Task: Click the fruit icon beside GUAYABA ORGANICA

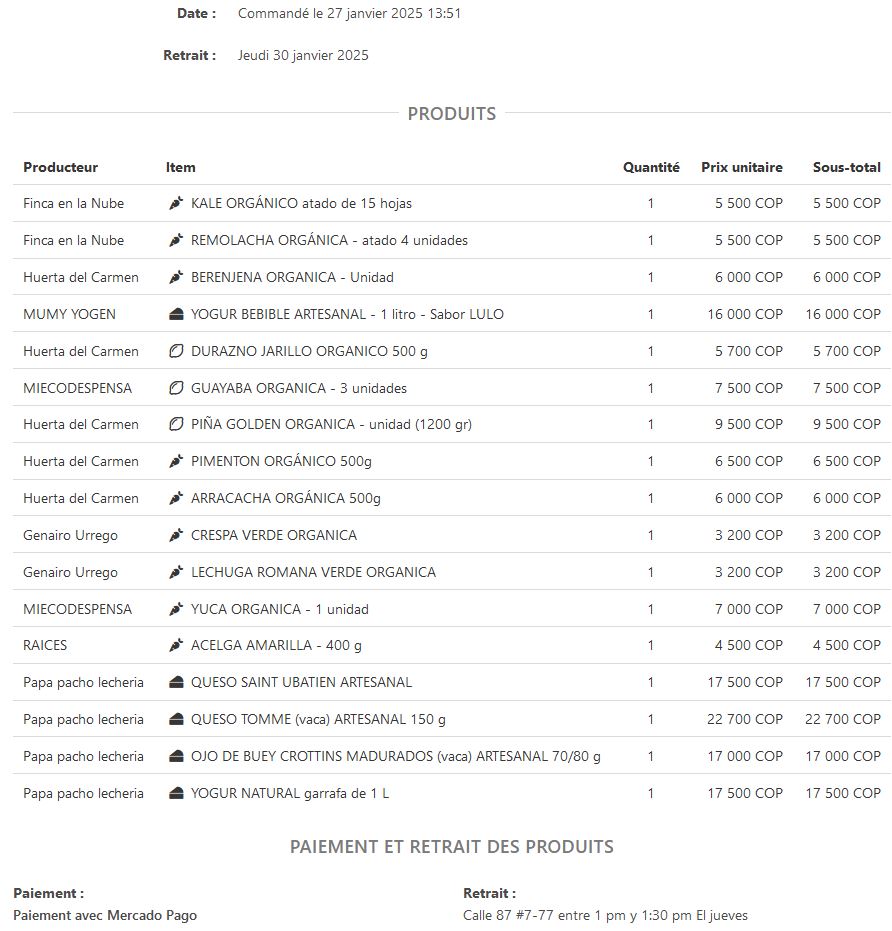Action: click(x=176, y=388)
